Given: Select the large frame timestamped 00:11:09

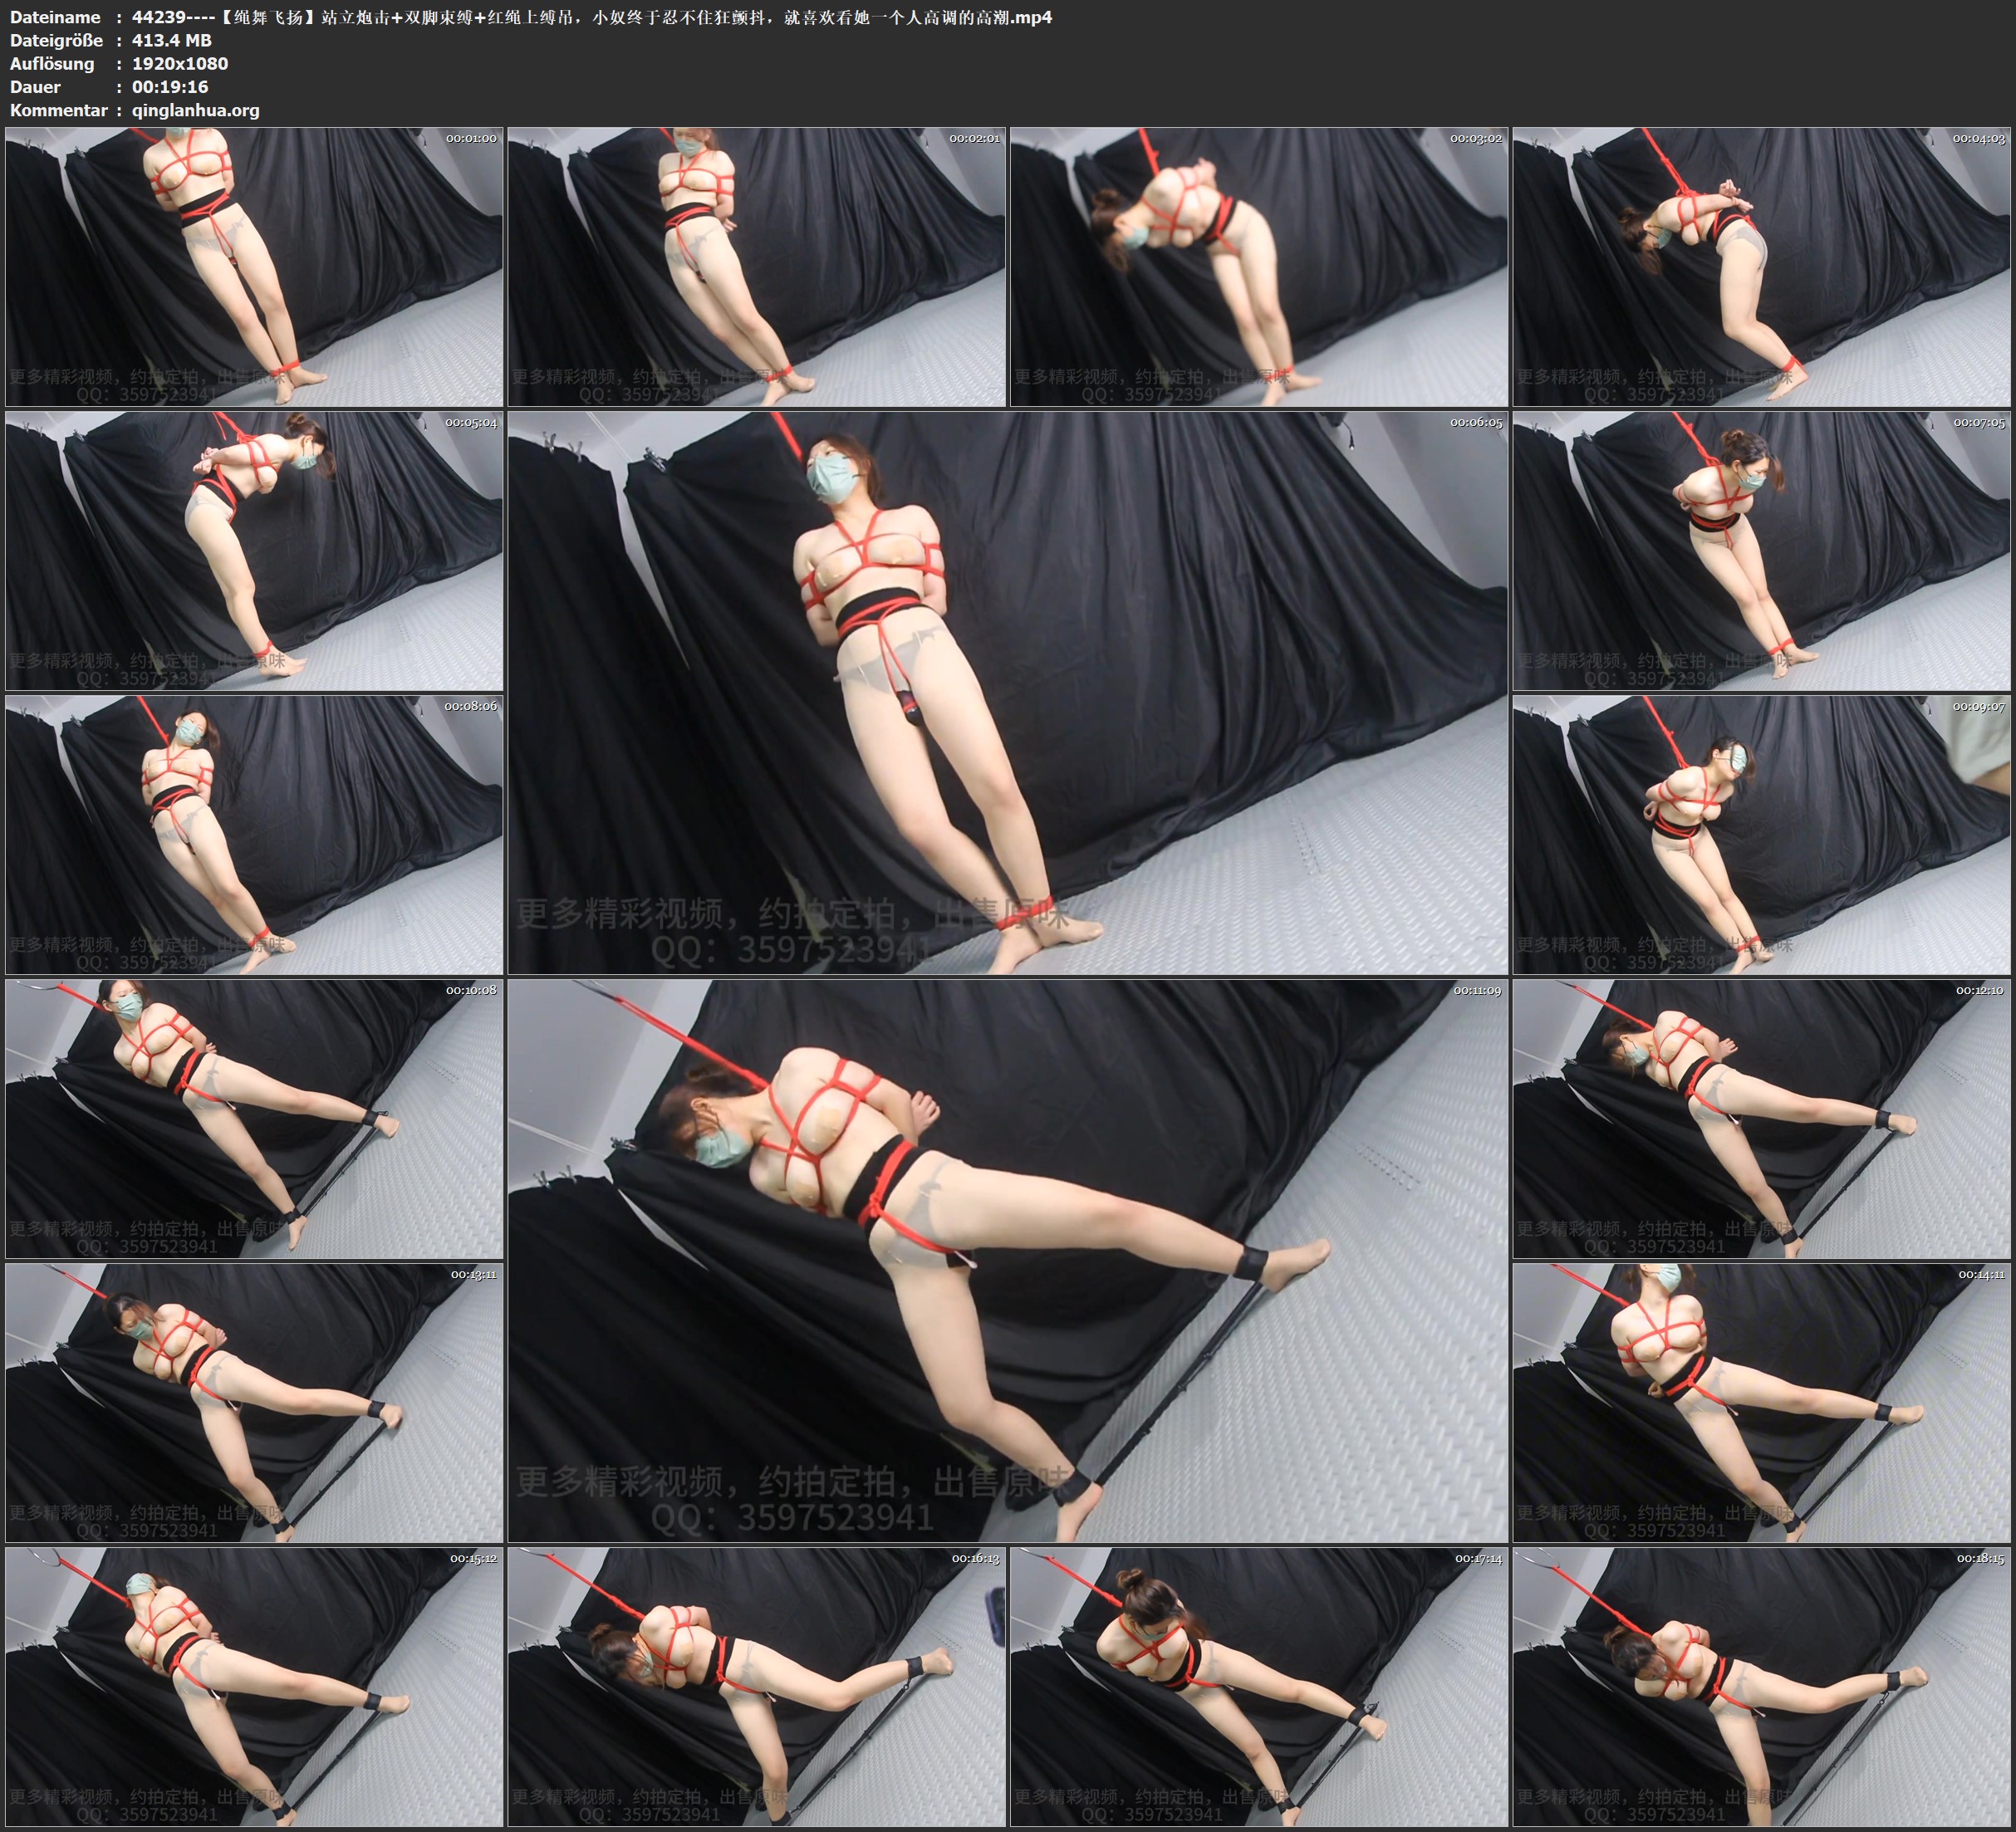Looking at the screenshot, I should click(1007, 1260).
